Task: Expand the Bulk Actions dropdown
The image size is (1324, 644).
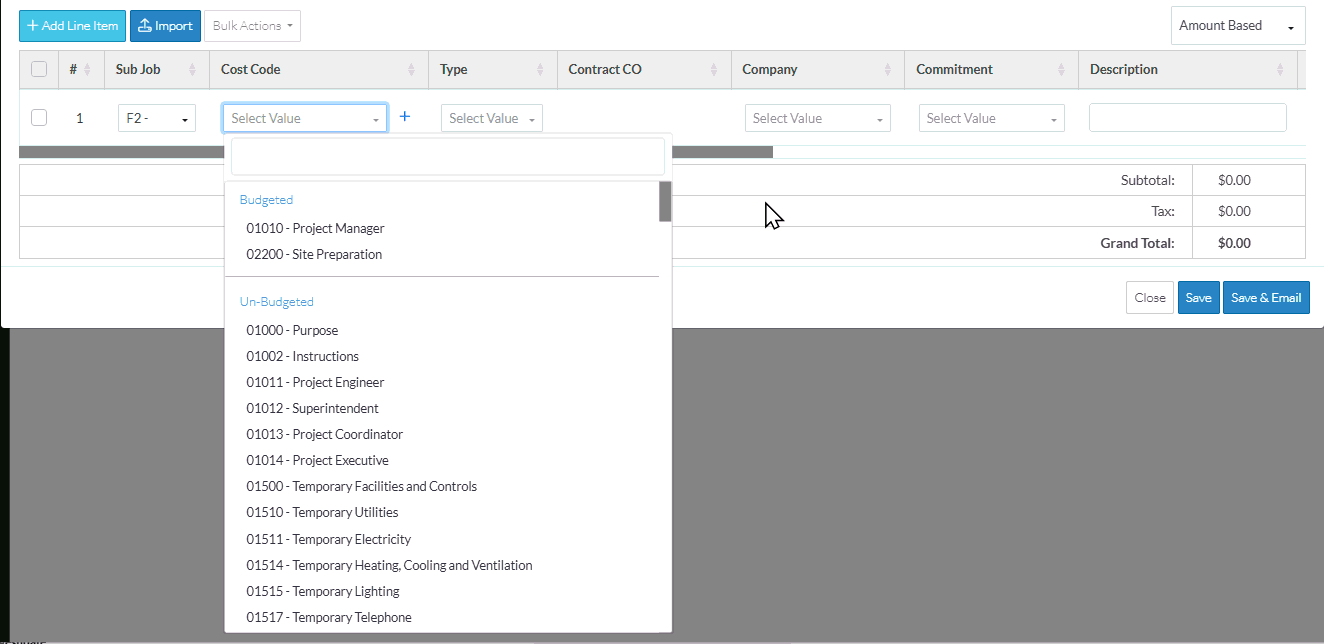Action: (252, 26)
